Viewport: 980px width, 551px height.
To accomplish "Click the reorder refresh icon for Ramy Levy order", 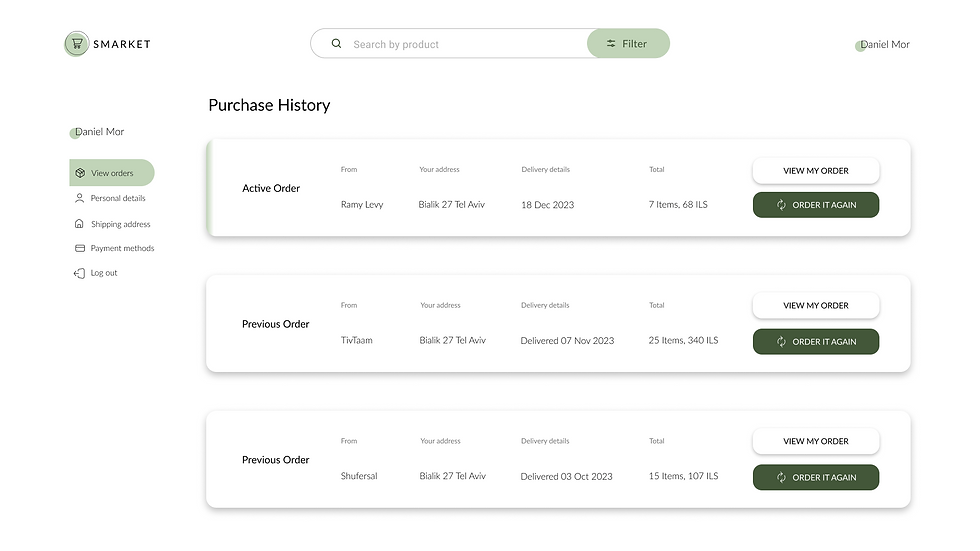I will coord(781,205).
